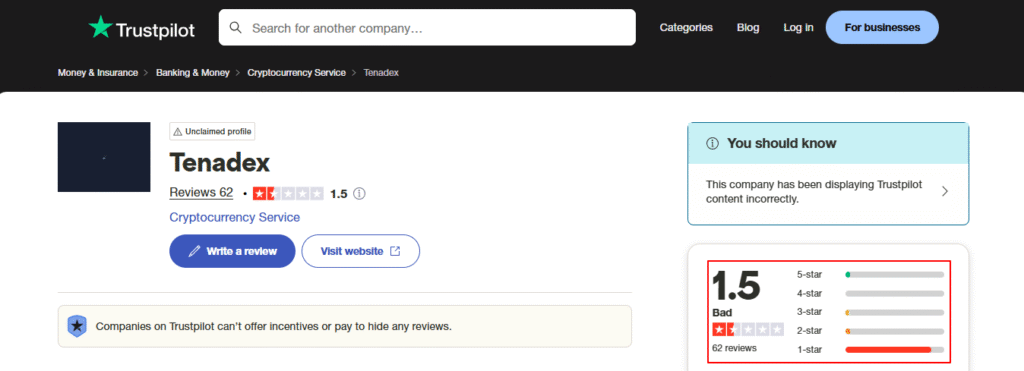The image size is (1024, 371).
Task: Click the Log in link
Action: tap(798, 27)
